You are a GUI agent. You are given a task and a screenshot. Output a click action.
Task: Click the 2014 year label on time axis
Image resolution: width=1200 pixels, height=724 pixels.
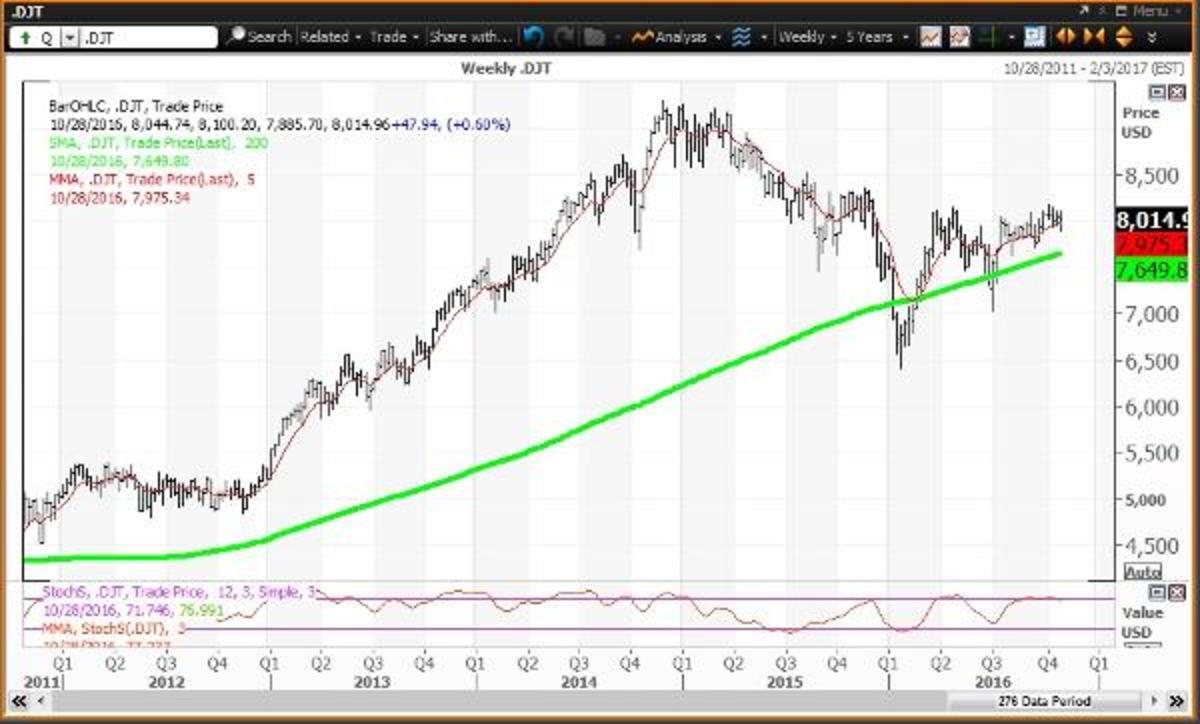[578, 680]
